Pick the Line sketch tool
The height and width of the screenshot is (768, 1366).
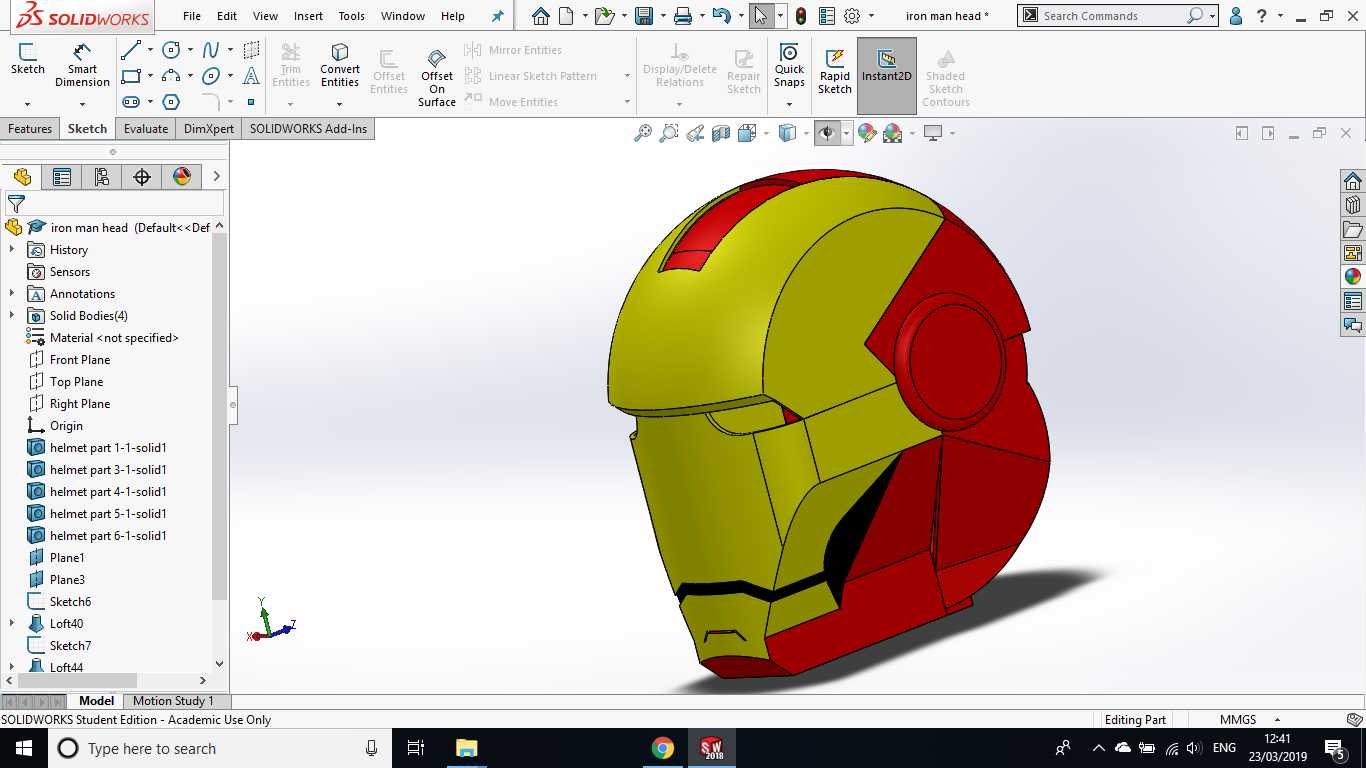point(130,50)
